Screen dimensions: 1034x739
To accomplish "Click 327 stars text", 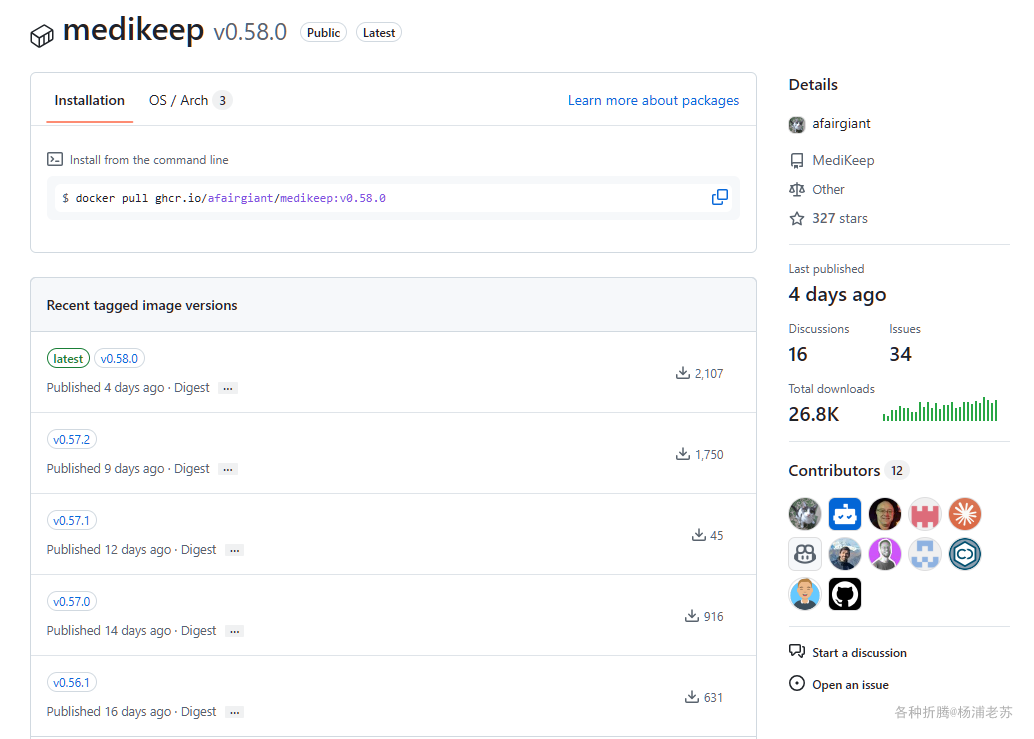I will pos(839,219).
